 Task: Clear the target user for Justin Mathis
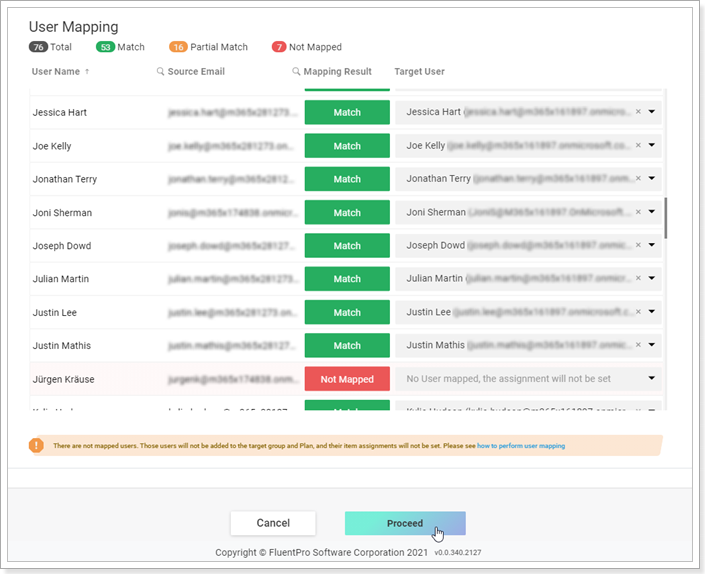pyautogui.click(x=638, y=345)
